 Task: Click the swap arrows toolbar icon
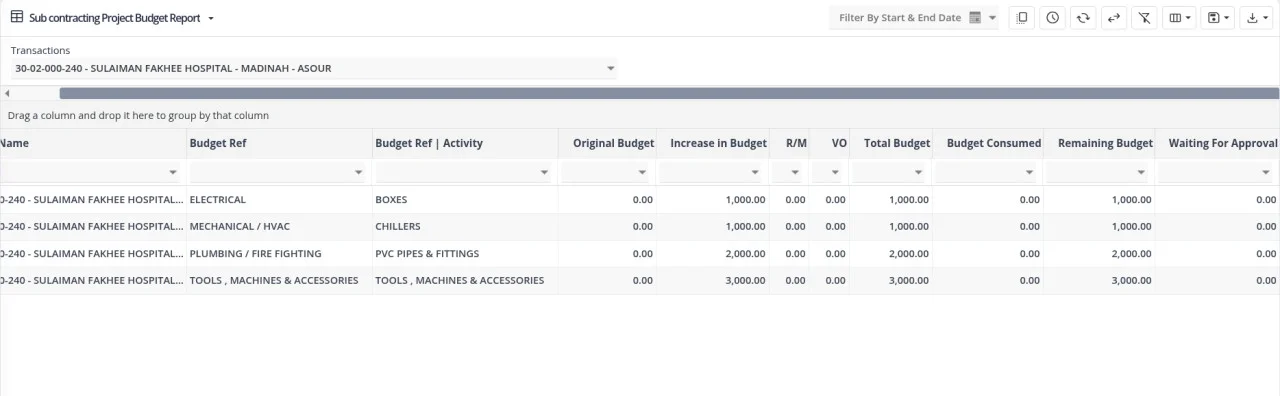1113,18
